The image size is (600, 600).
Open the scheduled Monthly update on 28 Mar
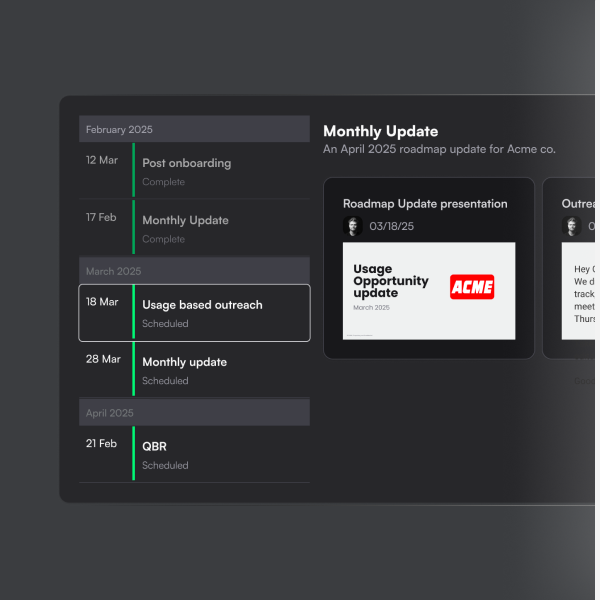(194, 369)
